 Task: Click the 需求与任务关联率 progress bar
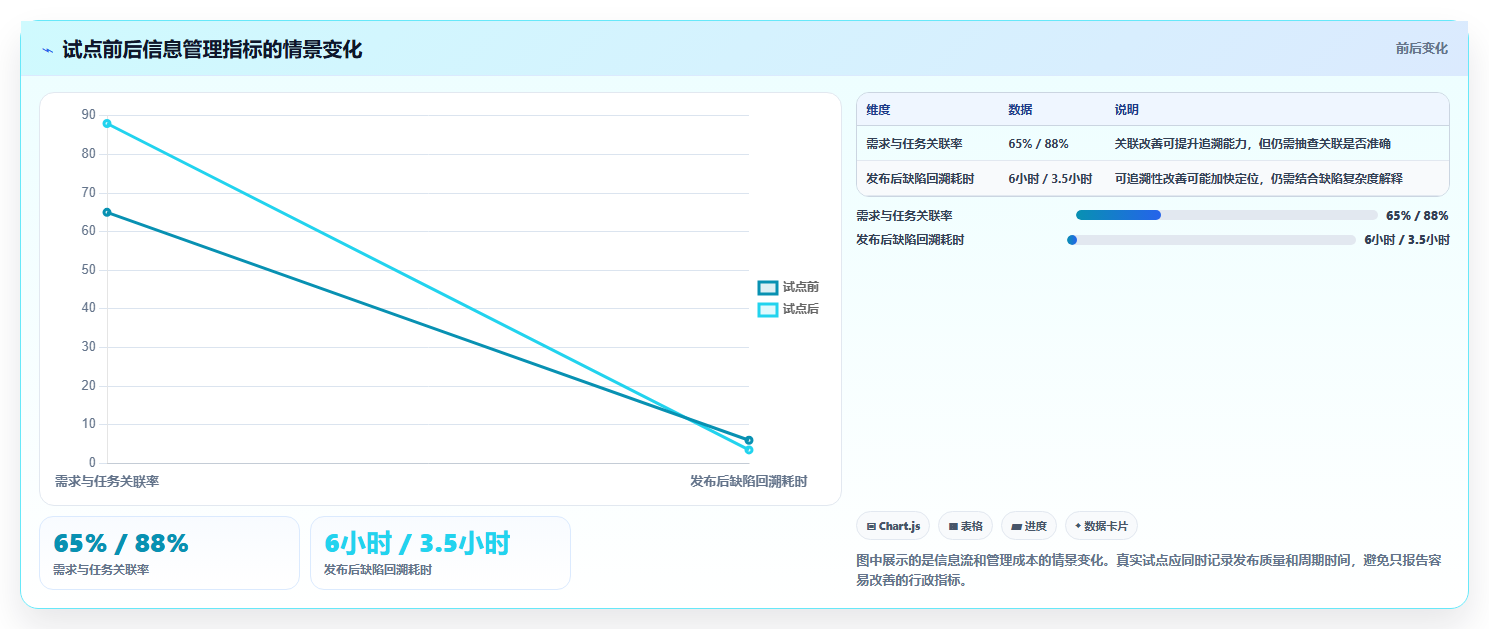(1227, 215)
